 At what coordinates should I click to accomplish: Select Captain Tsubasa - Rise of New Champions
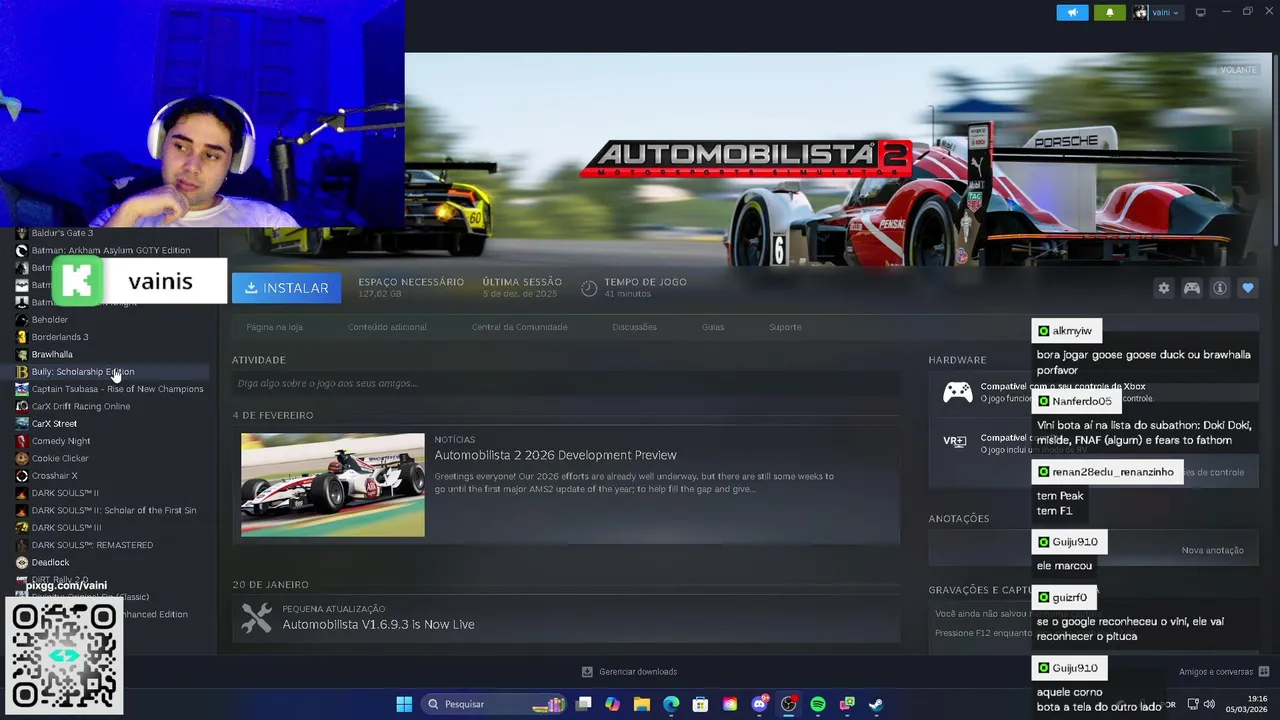pos(117,389)
